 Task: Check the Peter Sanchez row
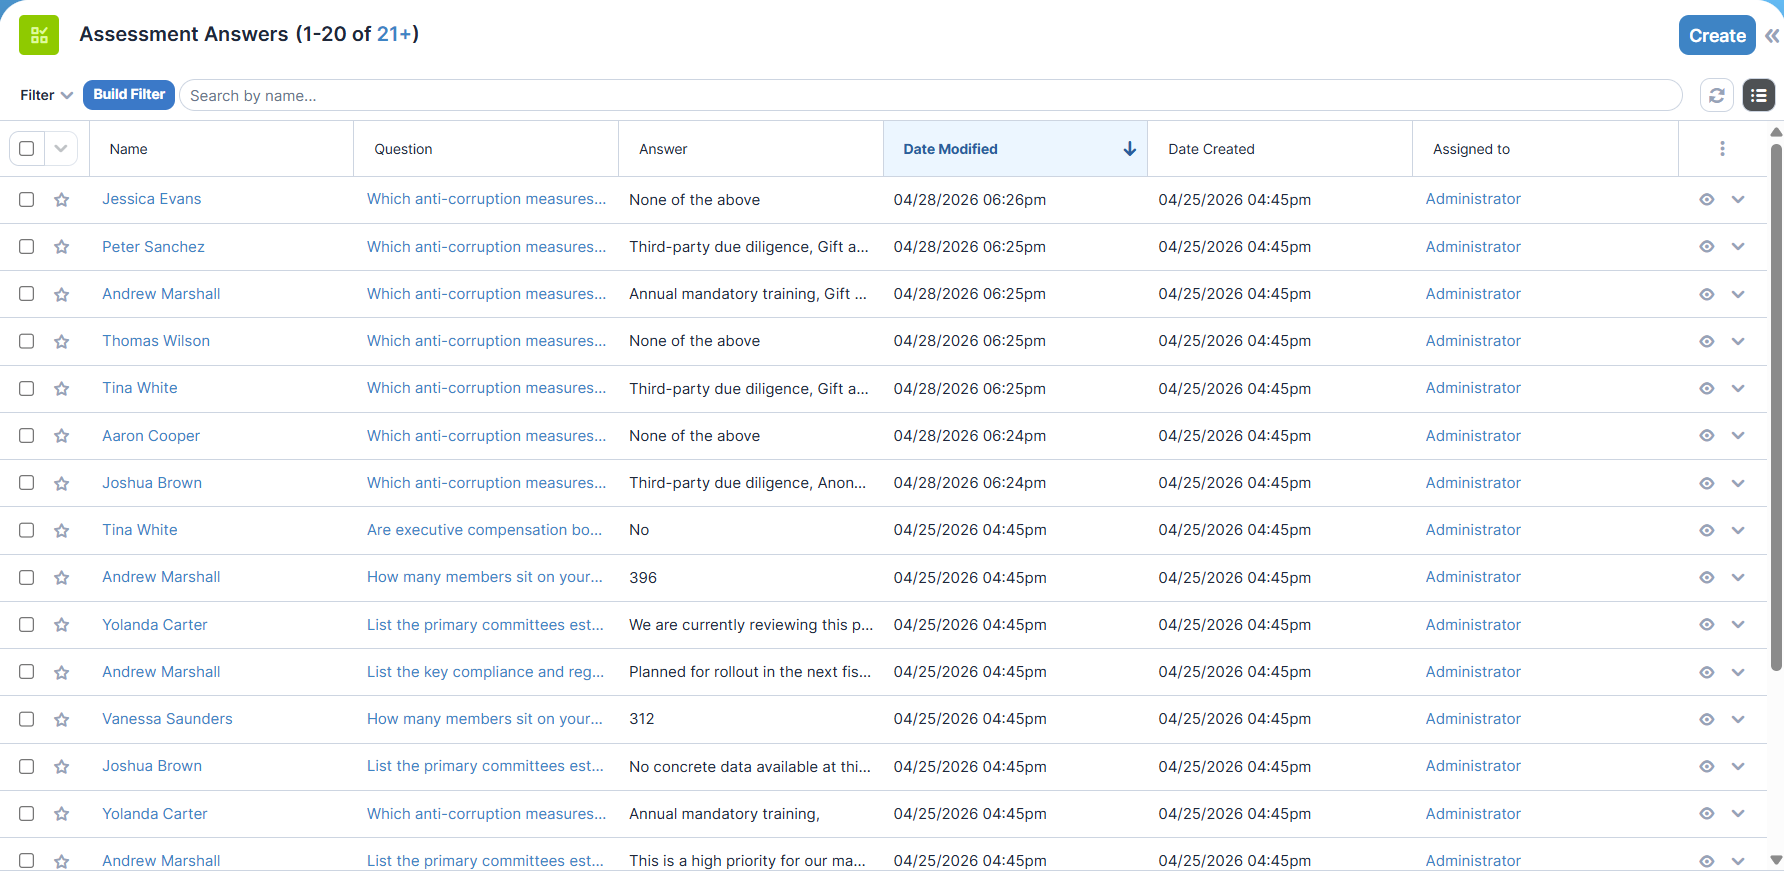[27, 247]
